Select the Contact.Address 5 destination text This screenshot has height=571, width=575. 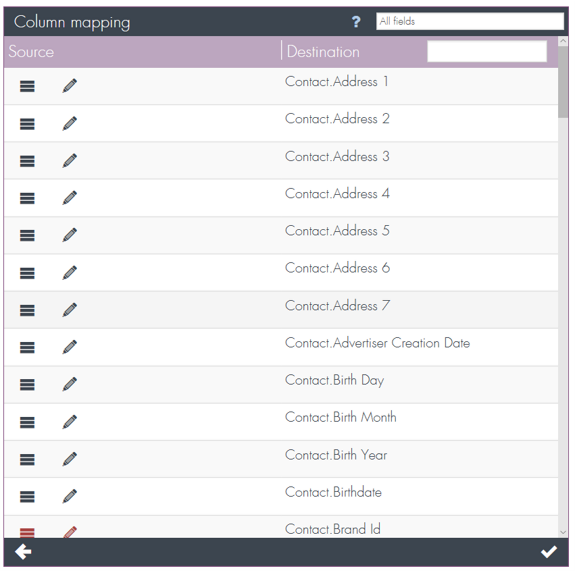click(337, 231)
